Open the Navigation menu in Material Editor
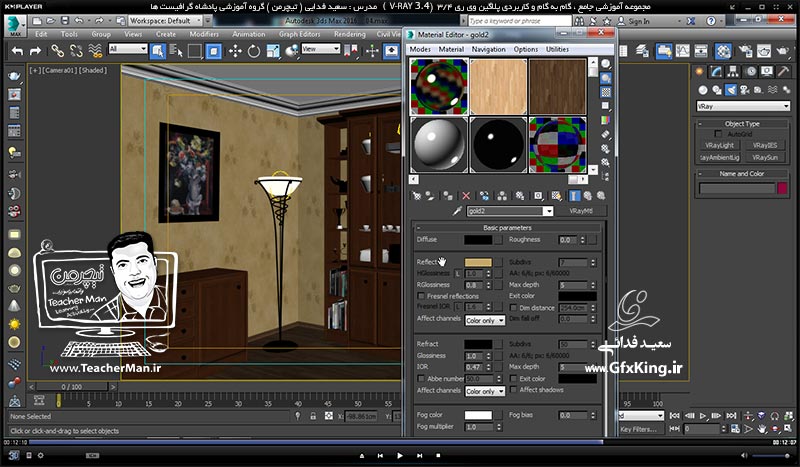The image size is (800, 467). [488, 50]
